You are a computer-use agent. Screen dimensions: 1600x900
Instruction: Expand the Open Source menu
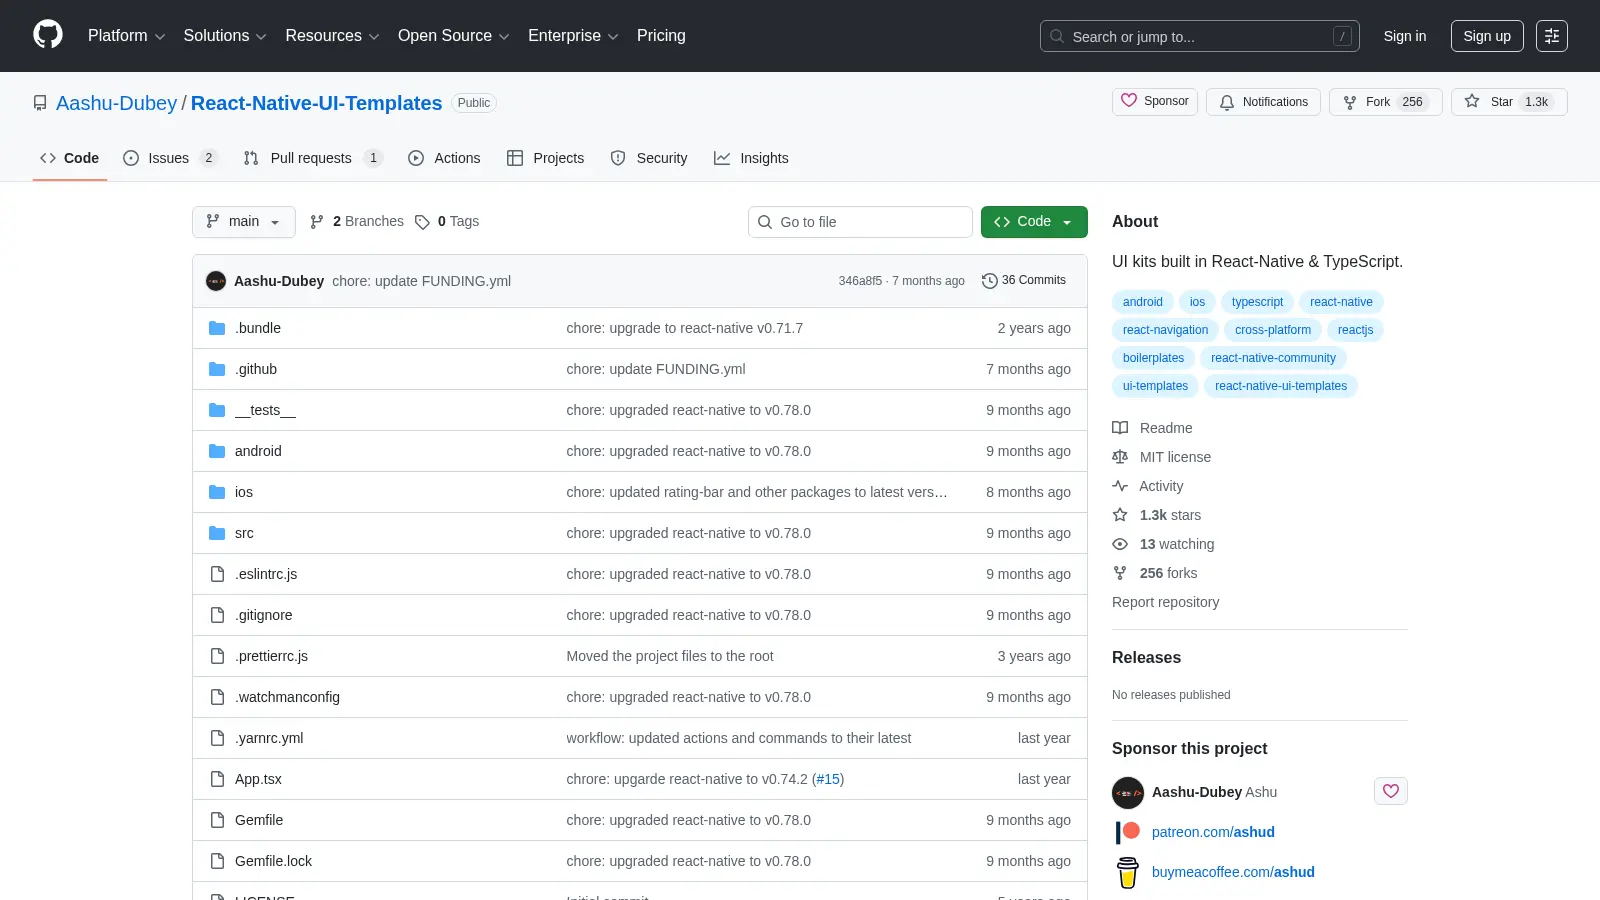pos(454,36)
